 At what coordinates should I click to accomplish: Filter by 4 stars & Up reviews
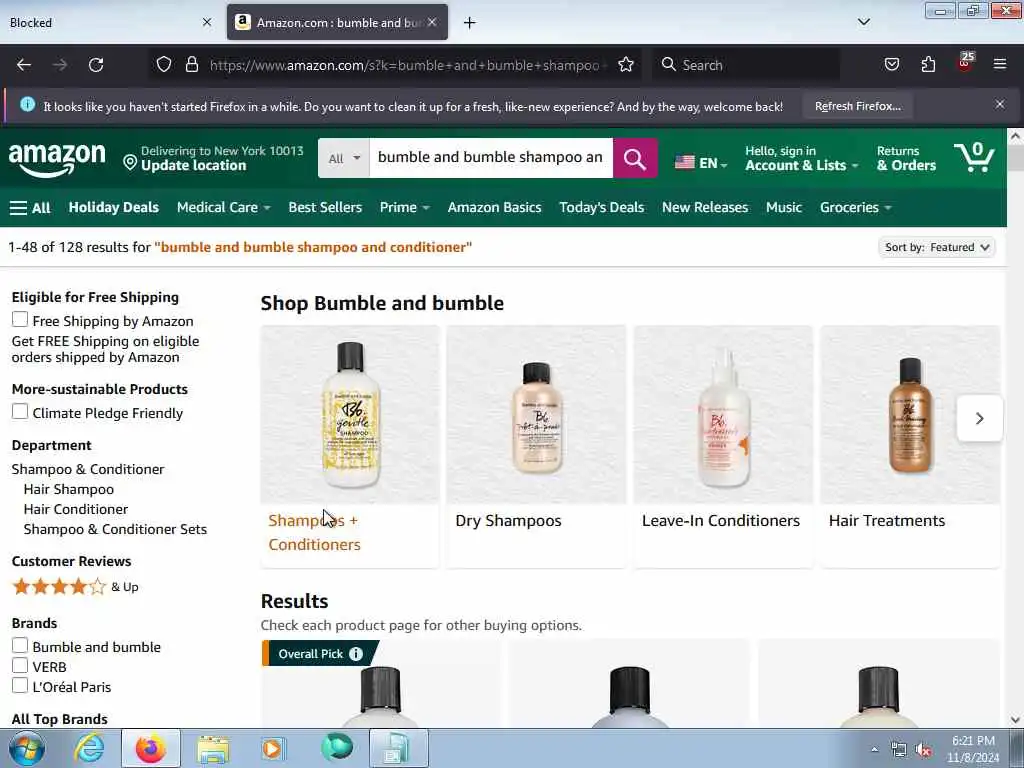[x=76, y=586]
